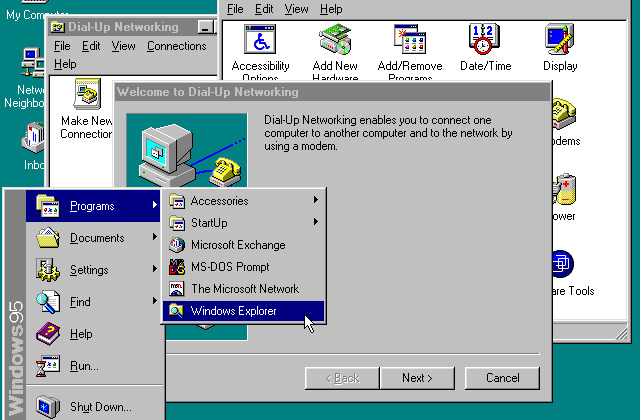The width and height of the screenshot is (640, 420).
Task: Click the Next button in wizard
Action: [417, 378]
